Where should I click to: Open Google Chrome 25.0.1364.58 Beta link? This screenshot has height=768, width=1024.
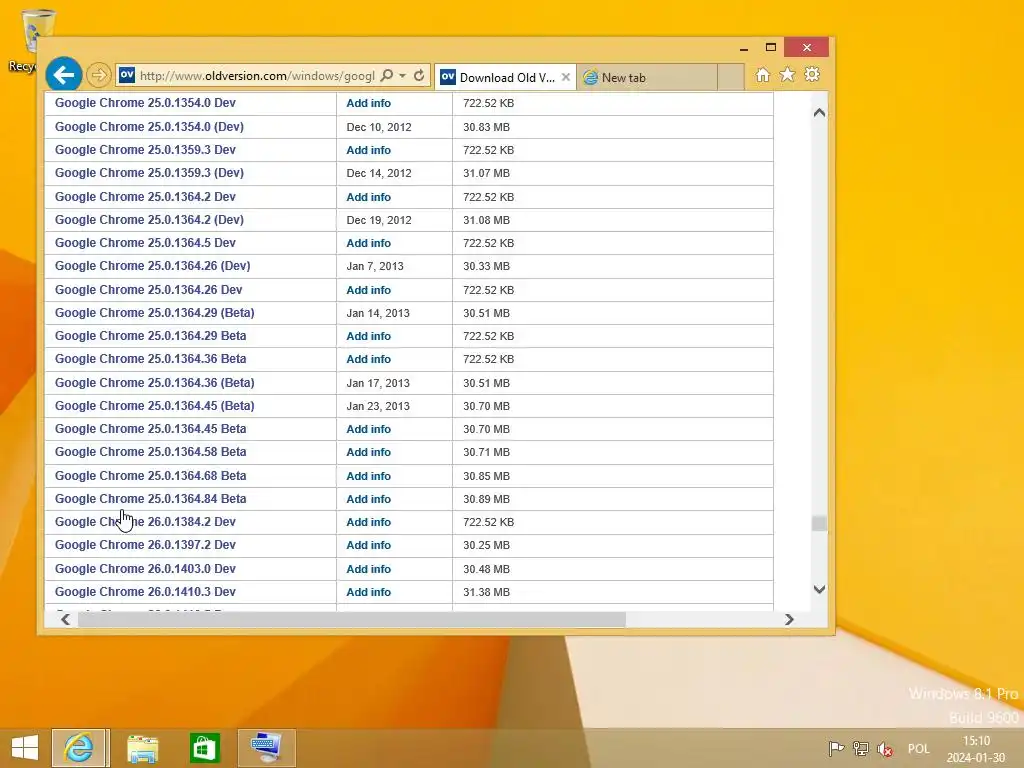coord(150,452)
